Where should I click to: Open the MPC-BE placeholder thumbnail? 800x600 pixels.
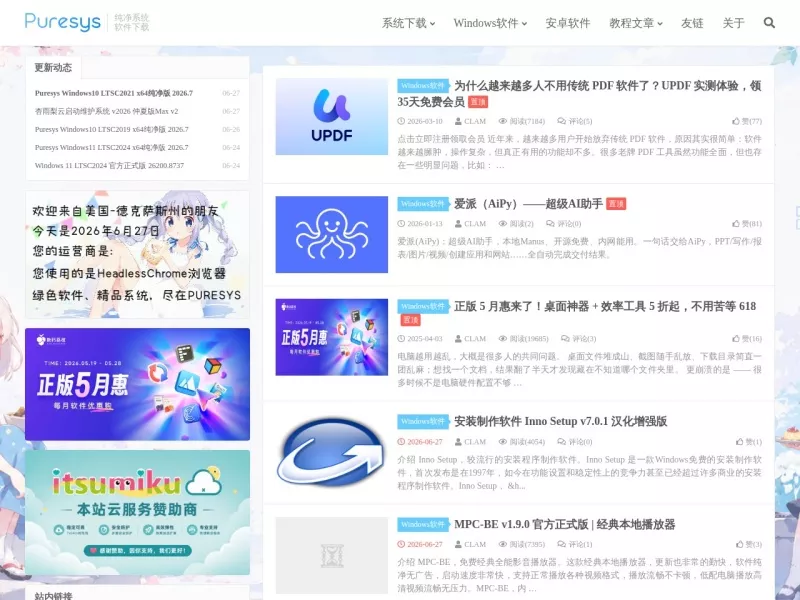click(332, 555)
